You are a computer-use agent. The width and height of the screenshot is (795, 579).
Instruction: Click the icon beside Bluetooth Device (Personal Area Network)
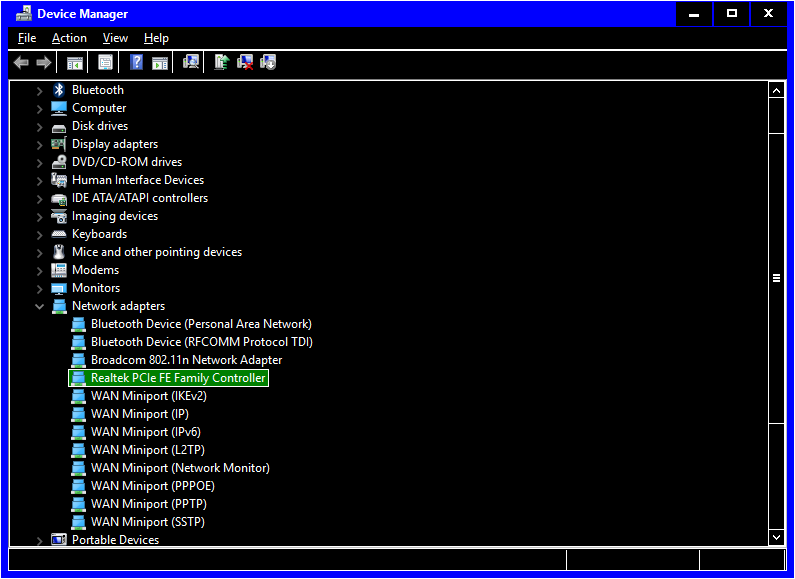[79, 324]
